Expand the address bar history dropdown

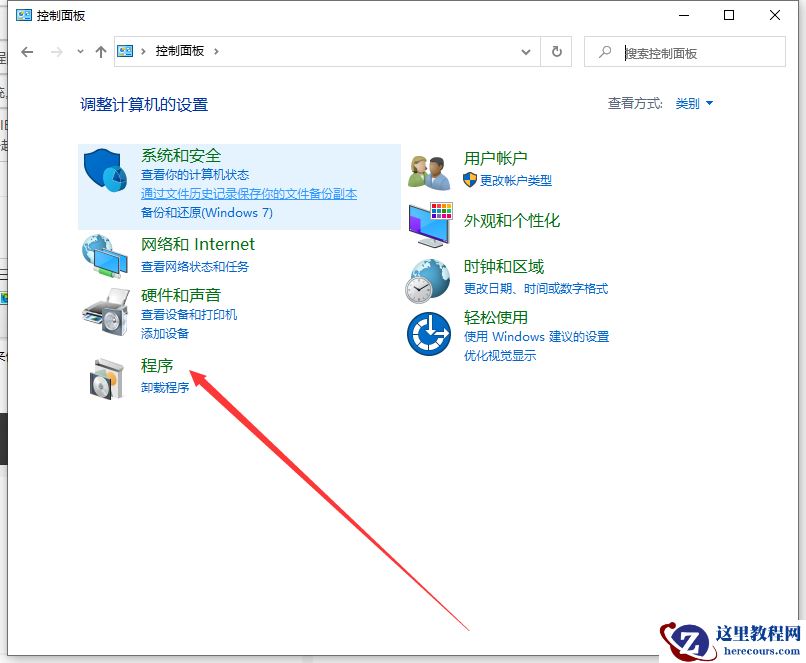coord(526,52)
